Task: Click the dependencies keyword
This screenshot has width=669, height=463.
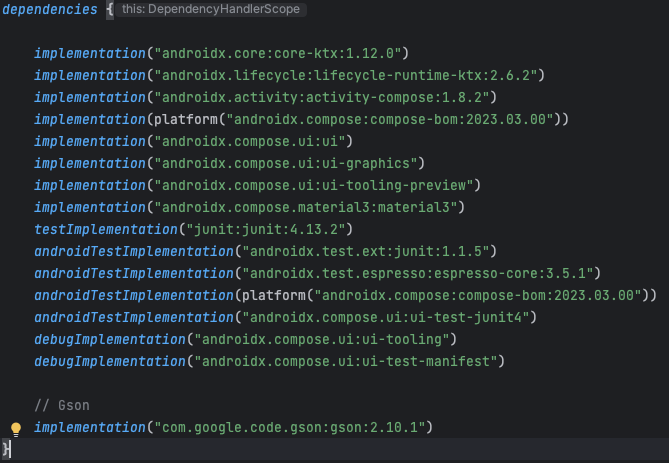Action: tap(49, 9)
